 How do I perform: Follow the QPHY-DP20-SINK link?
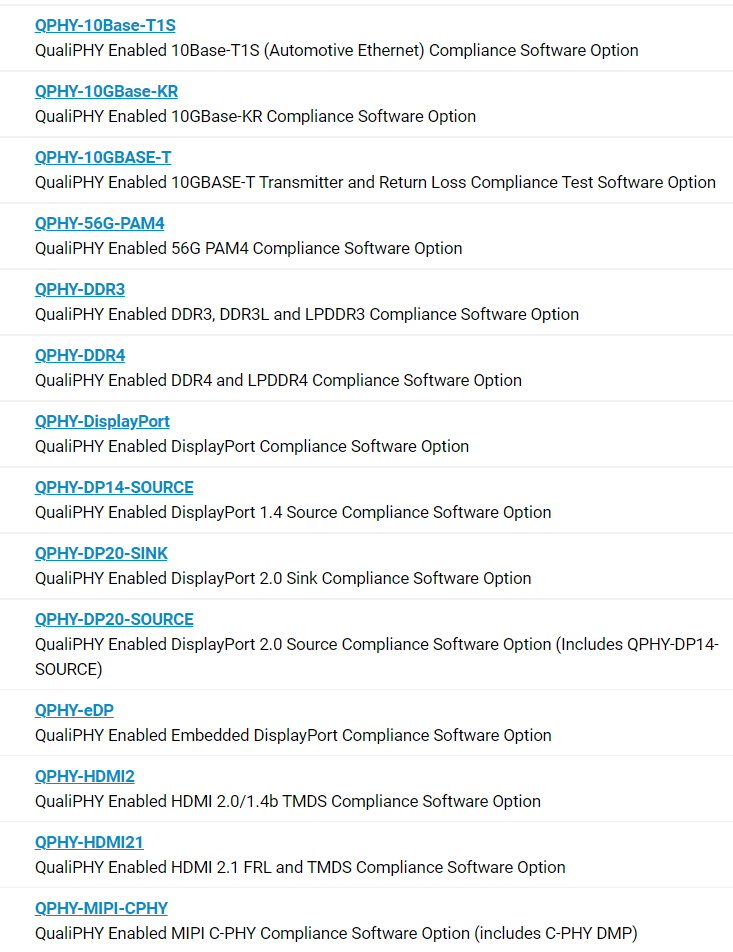pyautogui.click(x=101, y=554)
